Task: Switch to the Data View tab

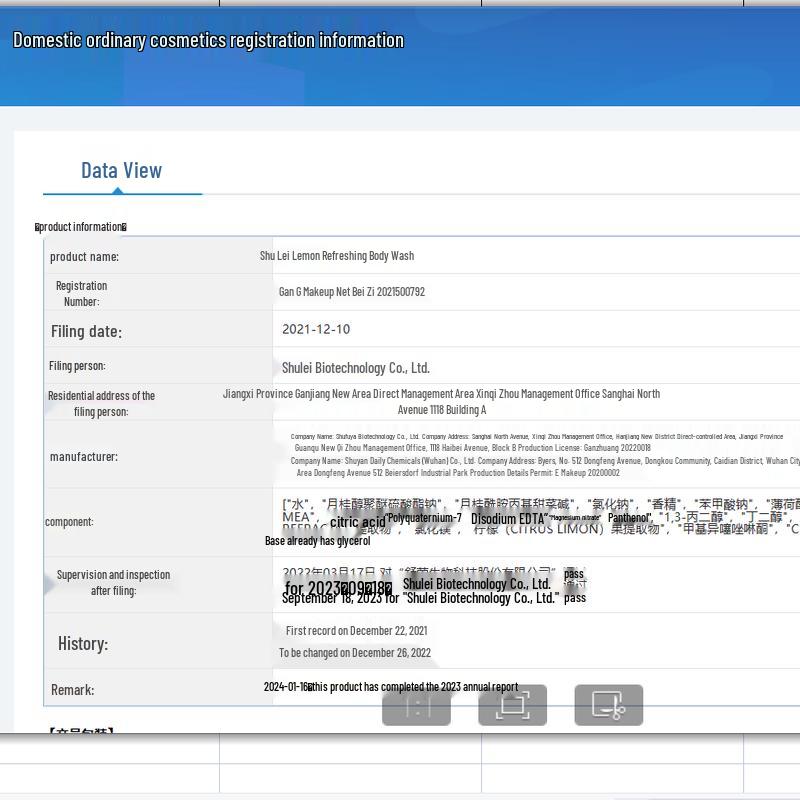Action: tap(121, 171)
